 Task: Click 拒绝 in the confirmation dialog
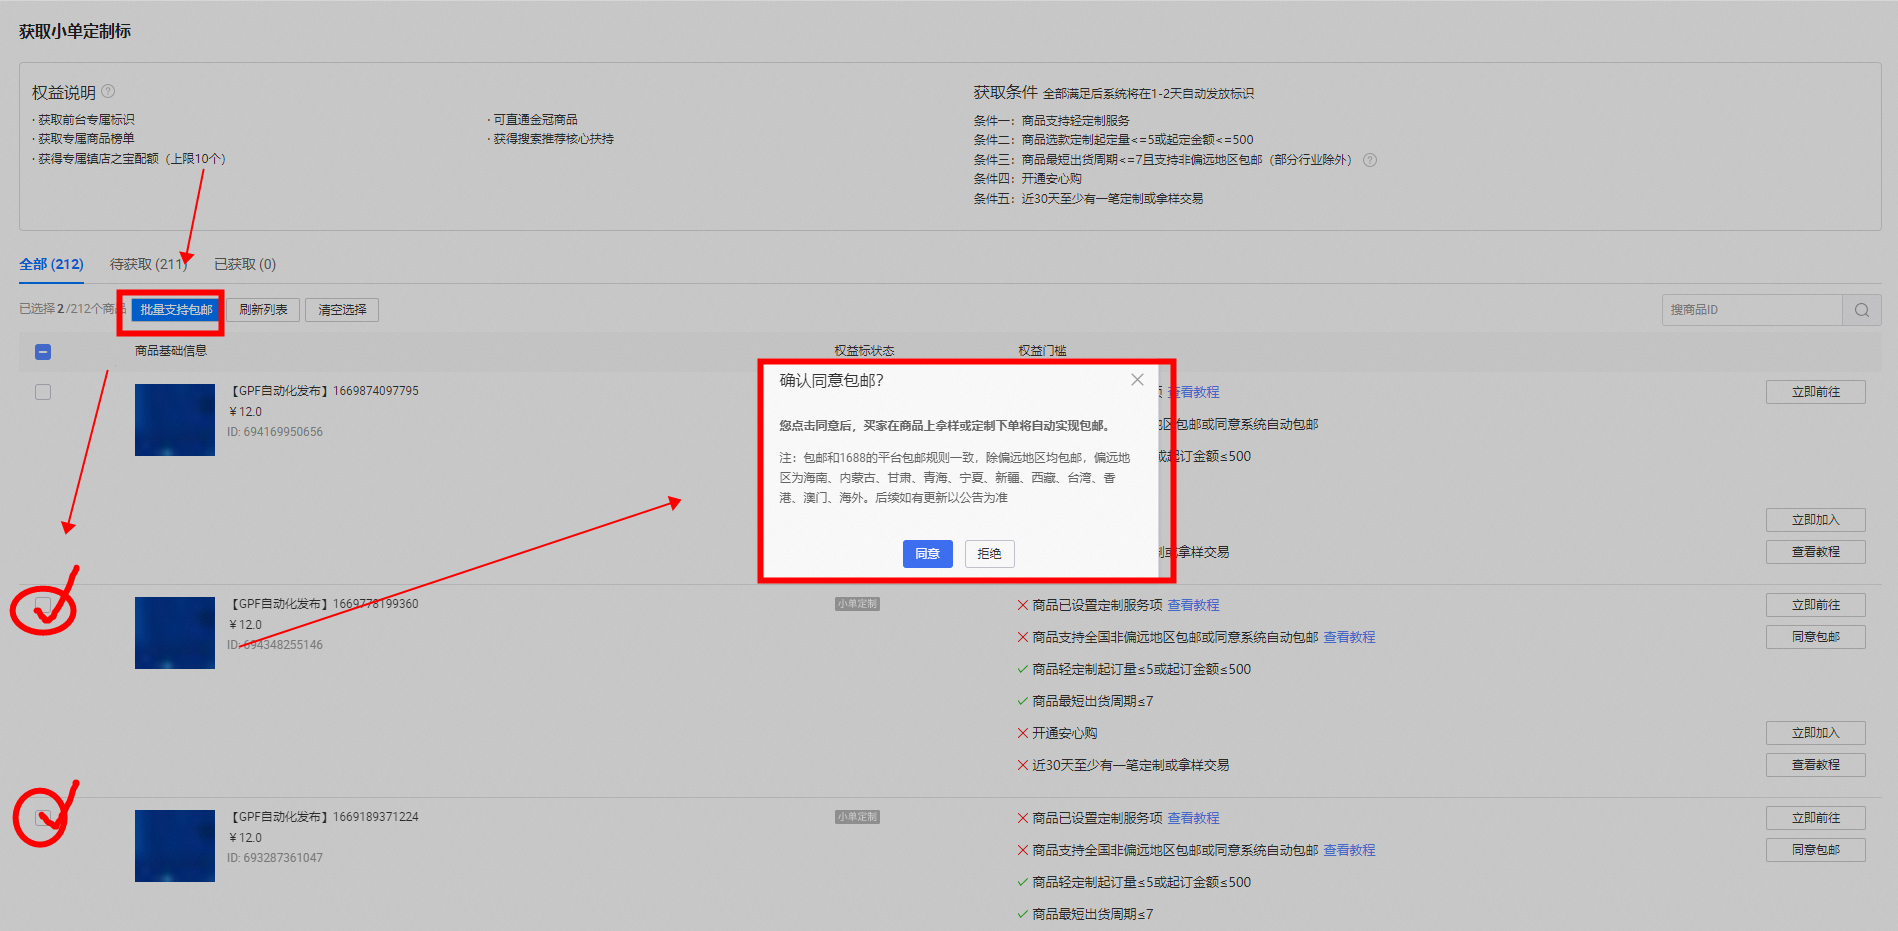988,553
